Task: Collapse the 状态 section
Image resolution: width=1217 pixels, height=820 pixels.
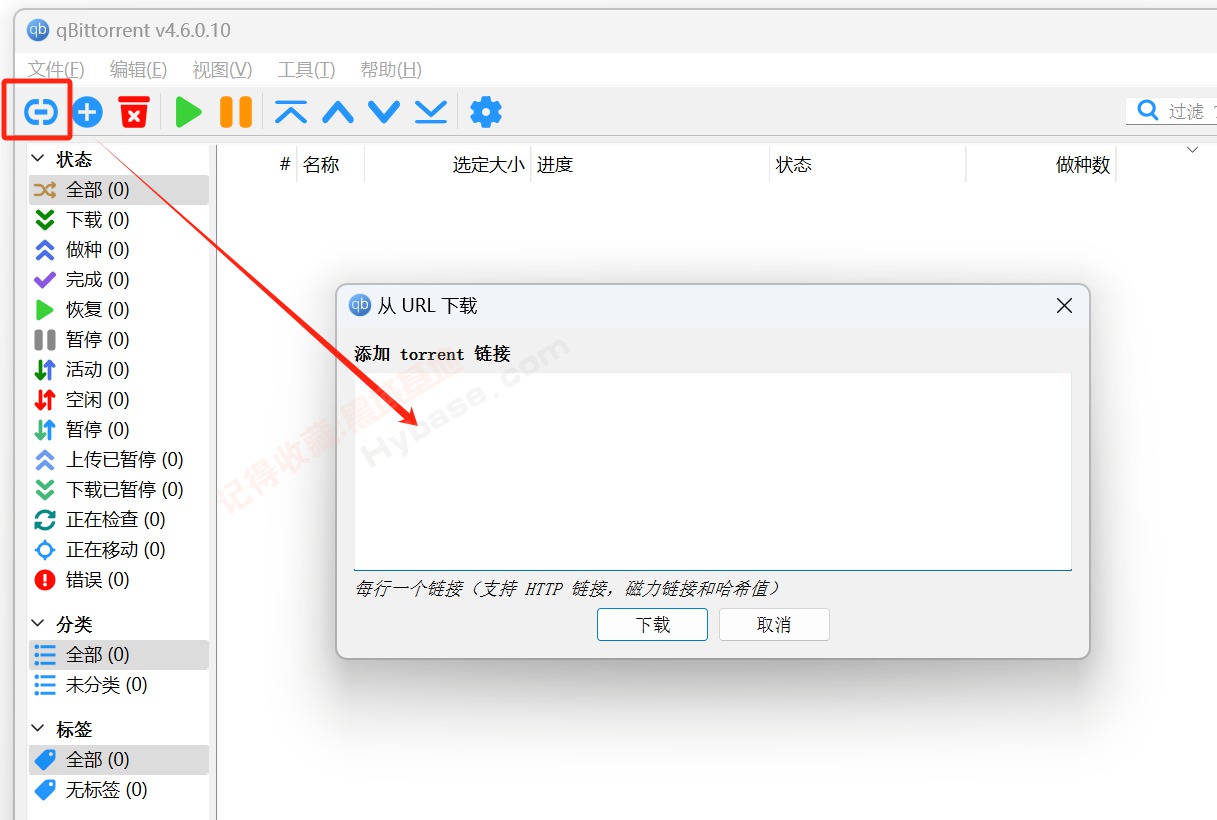Action: [36, 158]
